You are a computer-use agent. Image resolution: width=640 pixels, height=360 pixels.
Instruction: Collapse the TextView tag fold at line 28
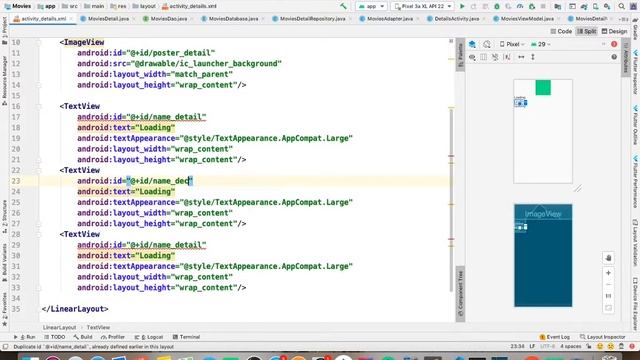pyautogui.click(x=38, y=234)
